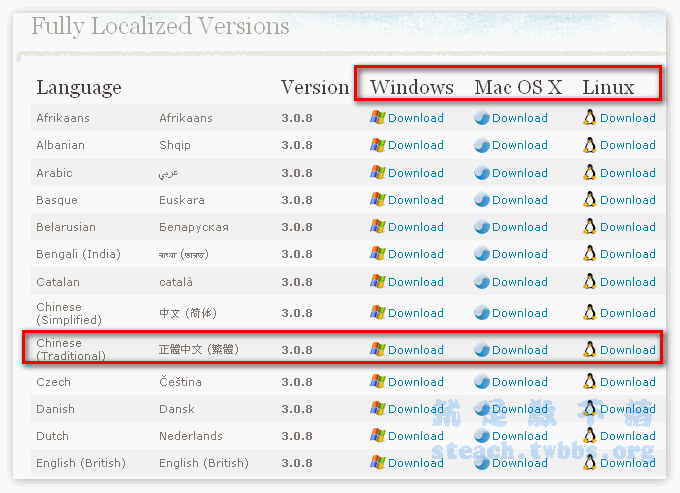Click the Euskara native name cell
680x493 pixels.
182,200
